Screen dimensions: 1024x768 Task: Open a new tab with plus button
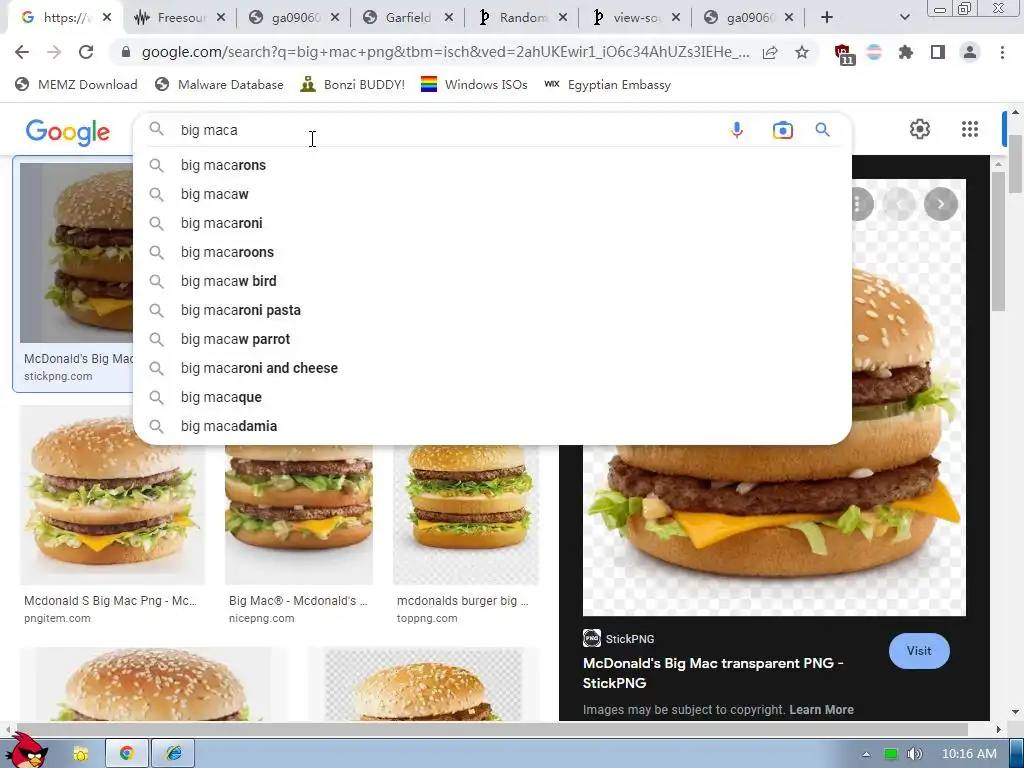(827, 18)
